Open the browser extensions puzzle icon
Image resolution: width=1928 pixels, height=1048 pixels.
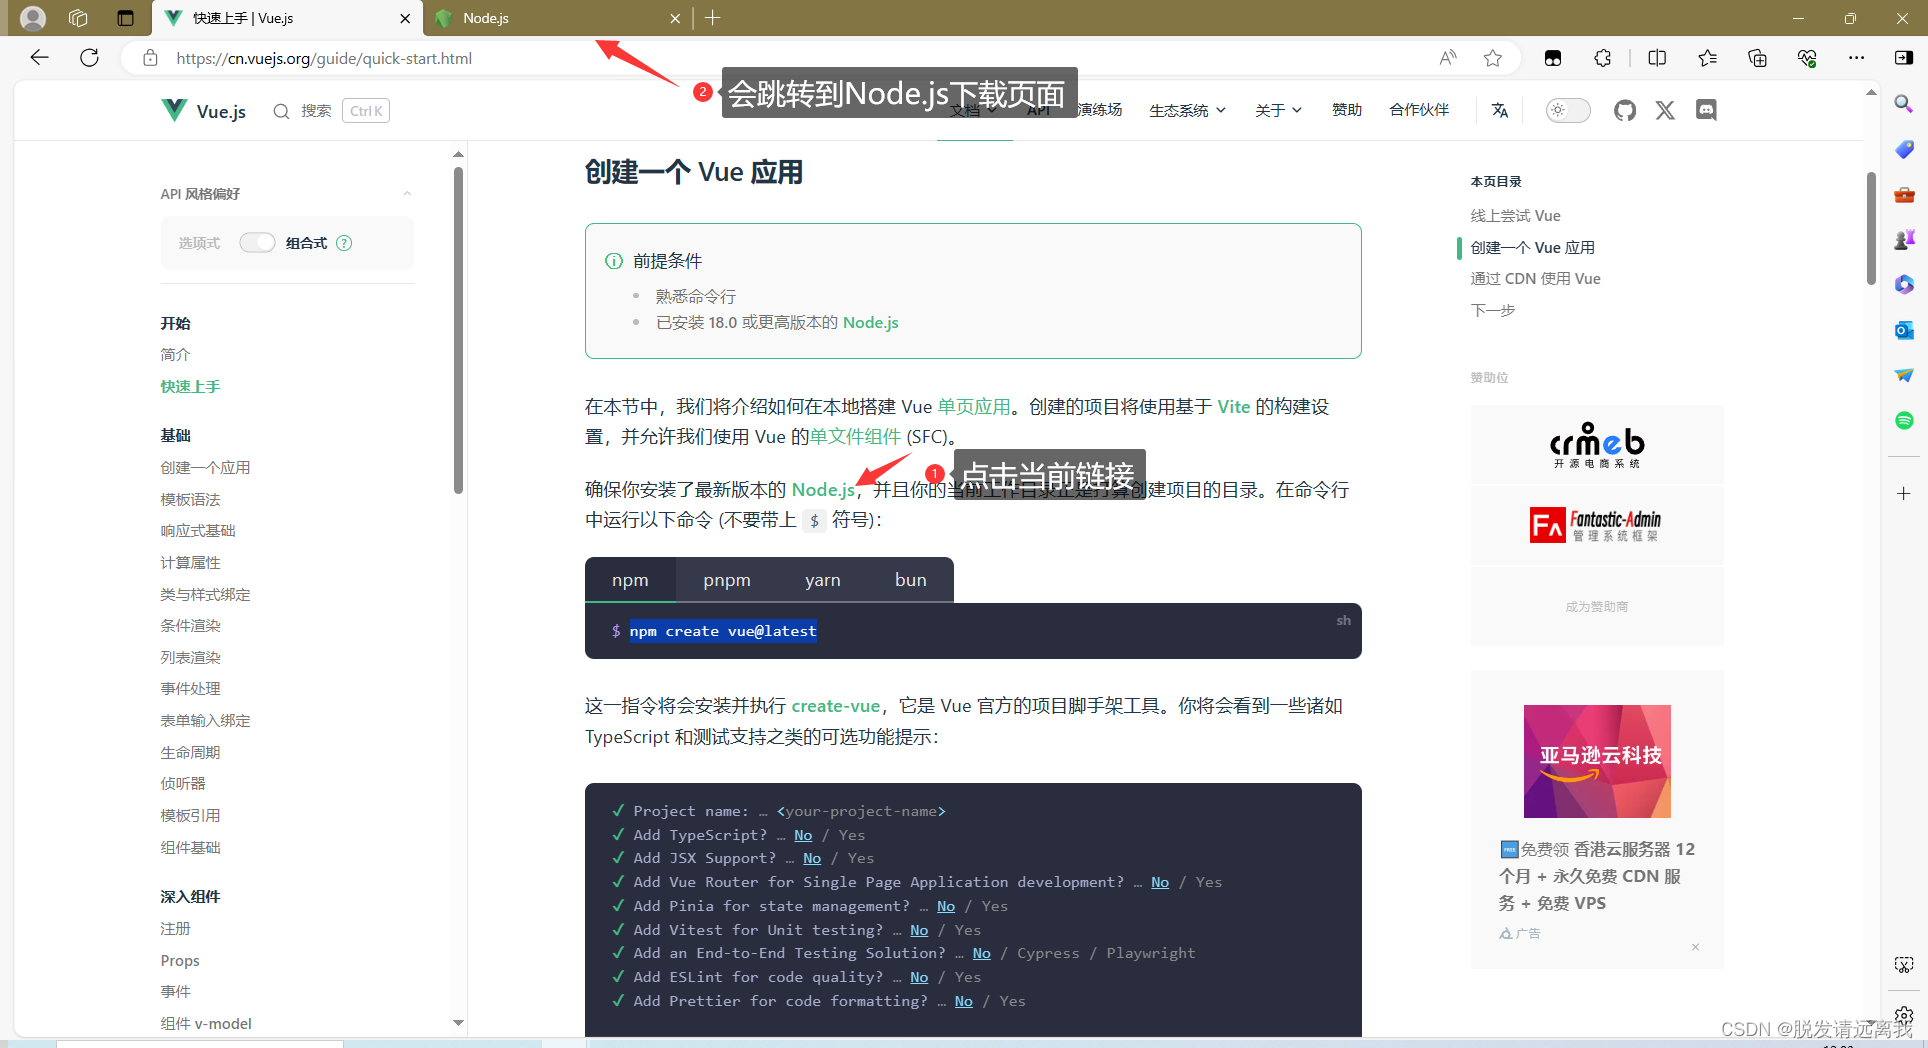pyautogui.click(x=1603, y=58)
